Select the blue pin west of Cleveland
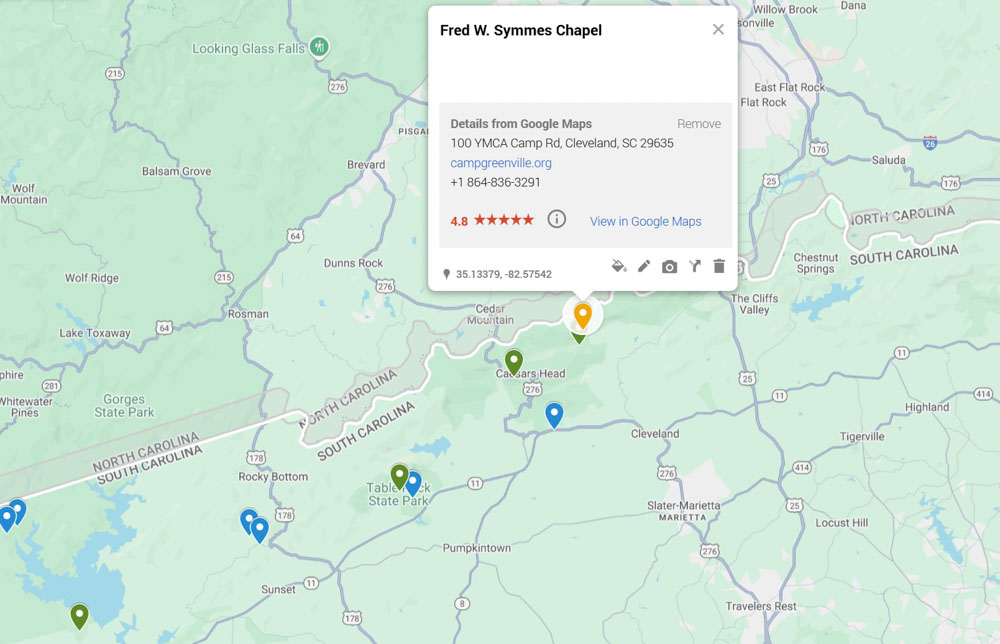This screenshot has width=1000, height=644. coord(554,414)
